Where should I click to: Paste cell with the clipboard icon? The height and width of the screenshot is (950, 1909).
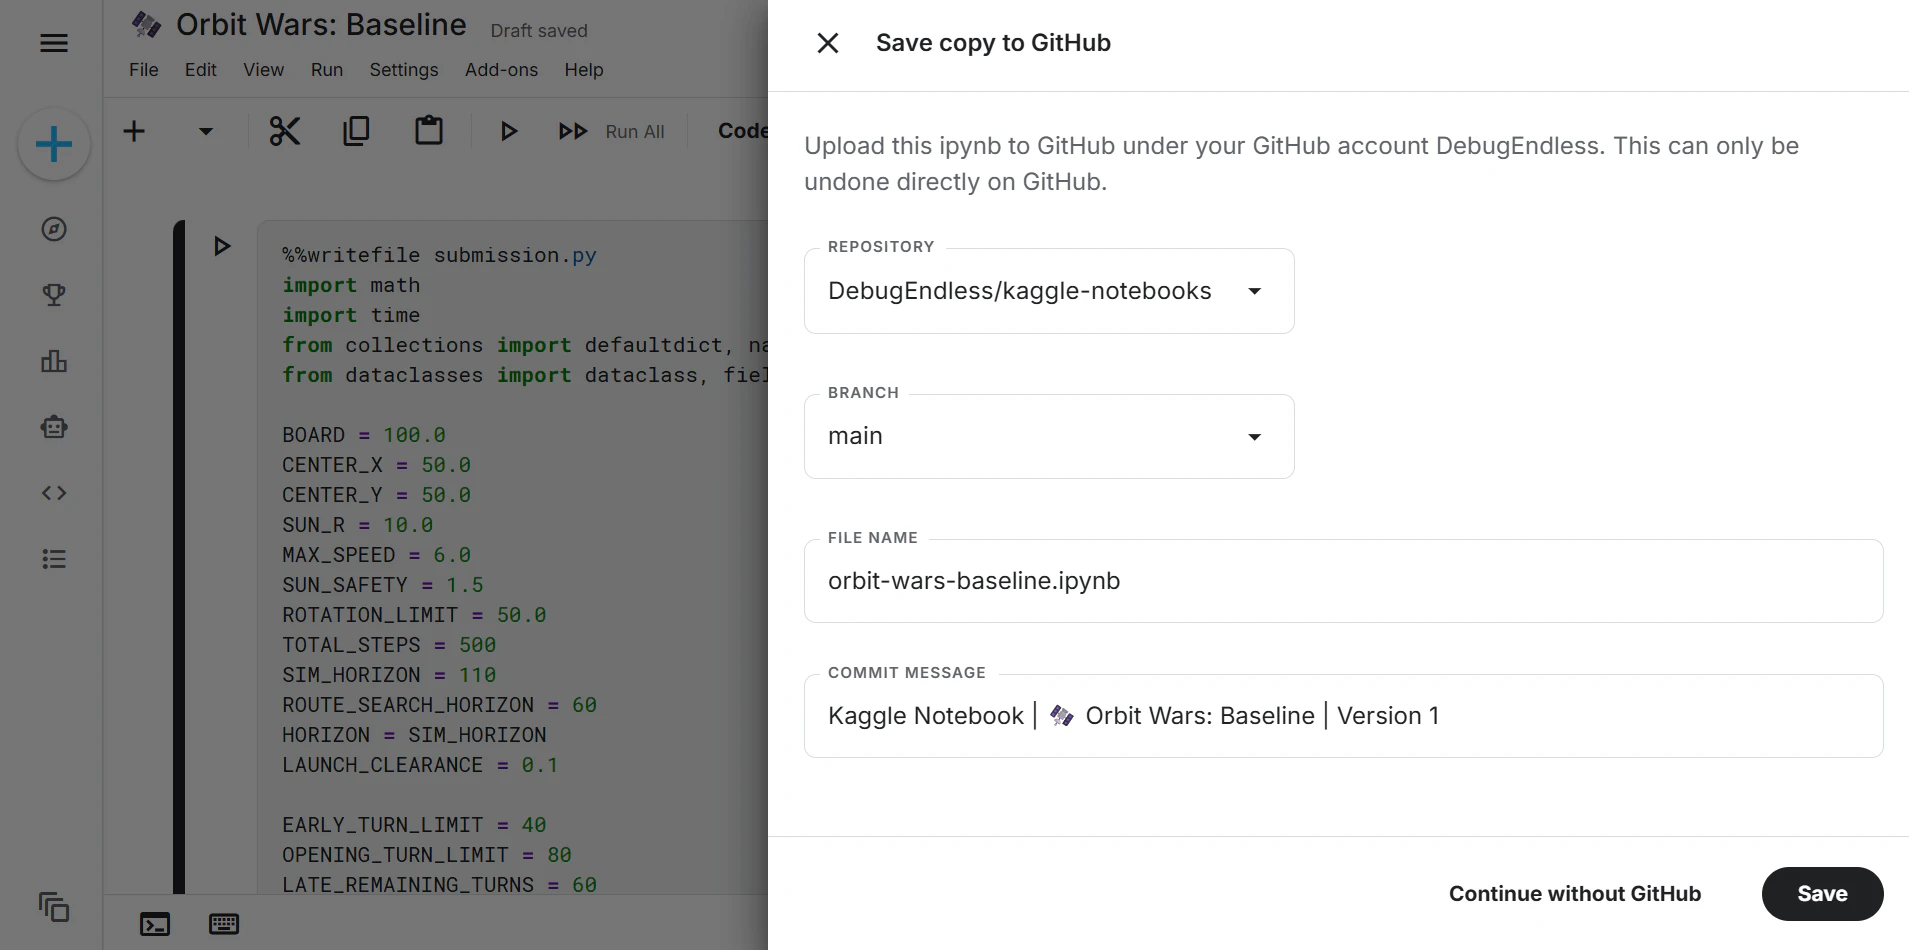(429, 131)
